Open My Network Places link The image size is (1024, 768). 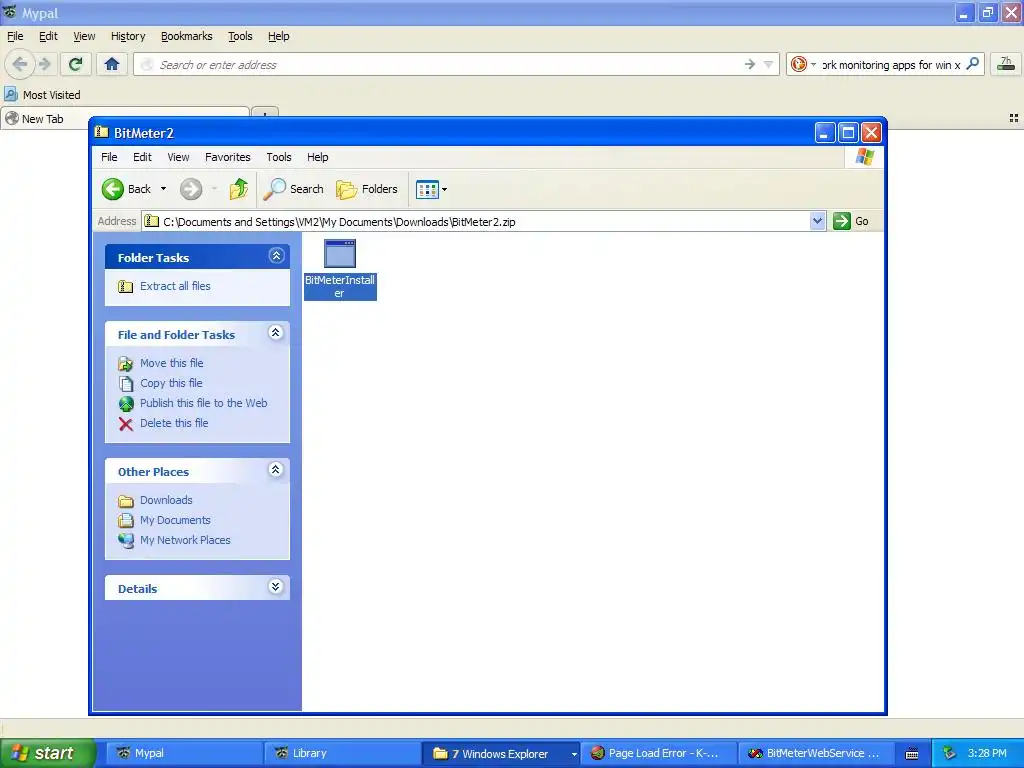(185, 540)
